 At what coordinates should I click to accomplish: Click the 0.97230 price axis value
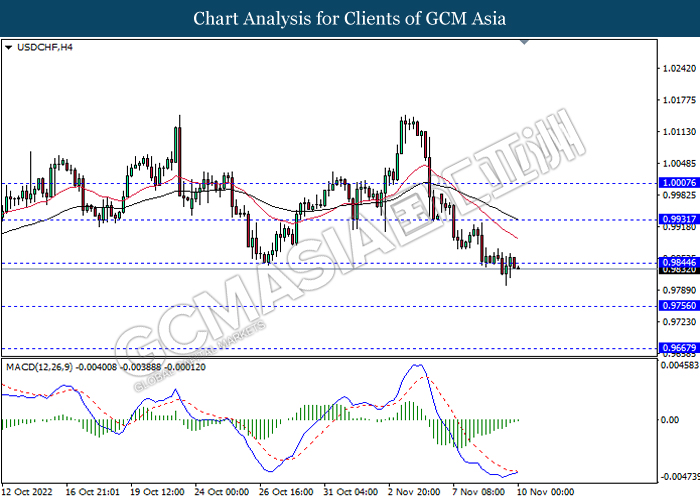point(679,322)
